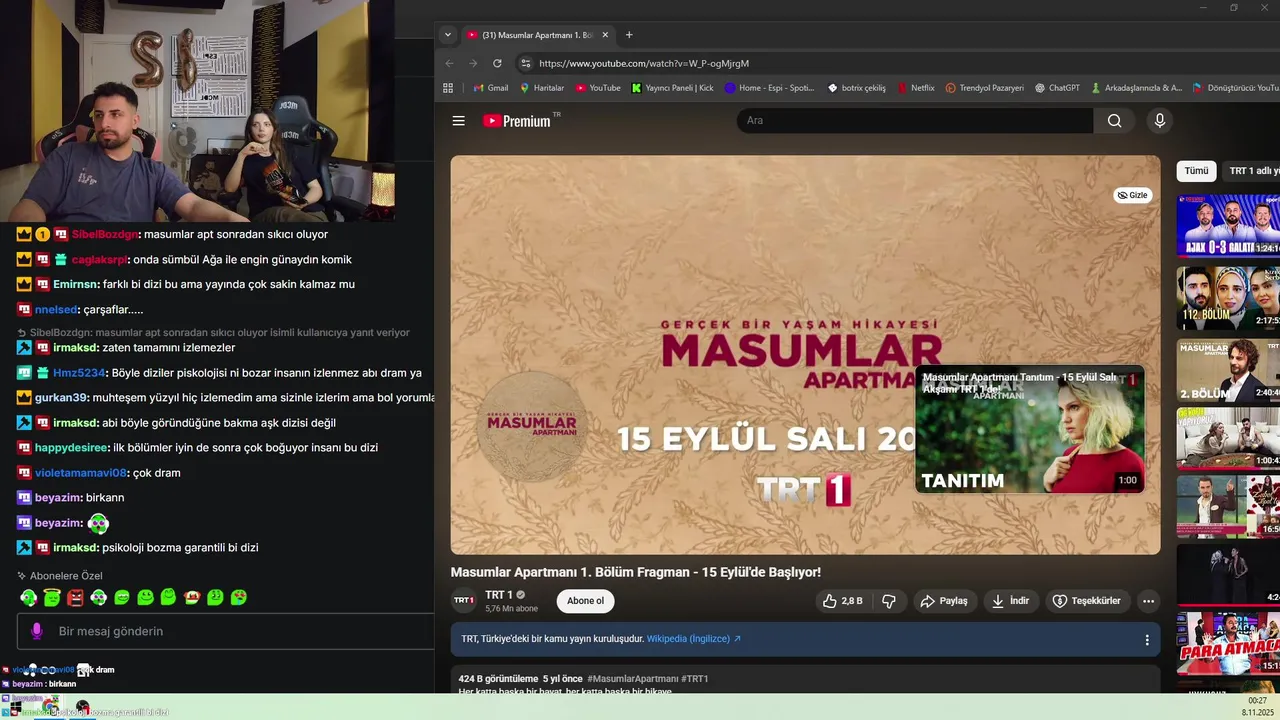
Task: Open the Gmail bookmark
Action: tap(491, 88)
